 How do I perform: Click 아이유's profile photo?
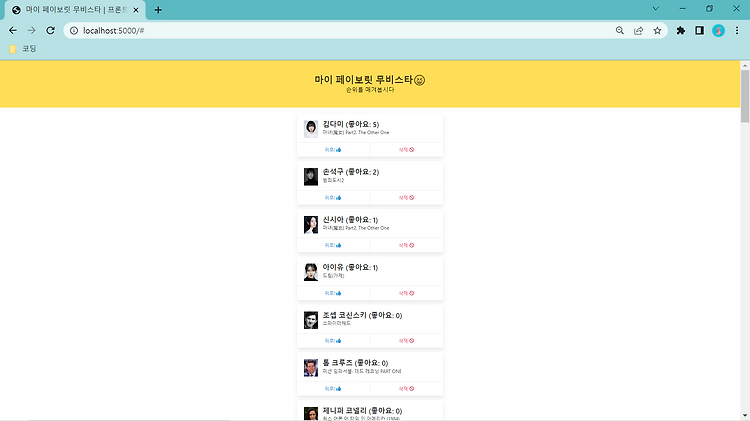pos(311,272)
